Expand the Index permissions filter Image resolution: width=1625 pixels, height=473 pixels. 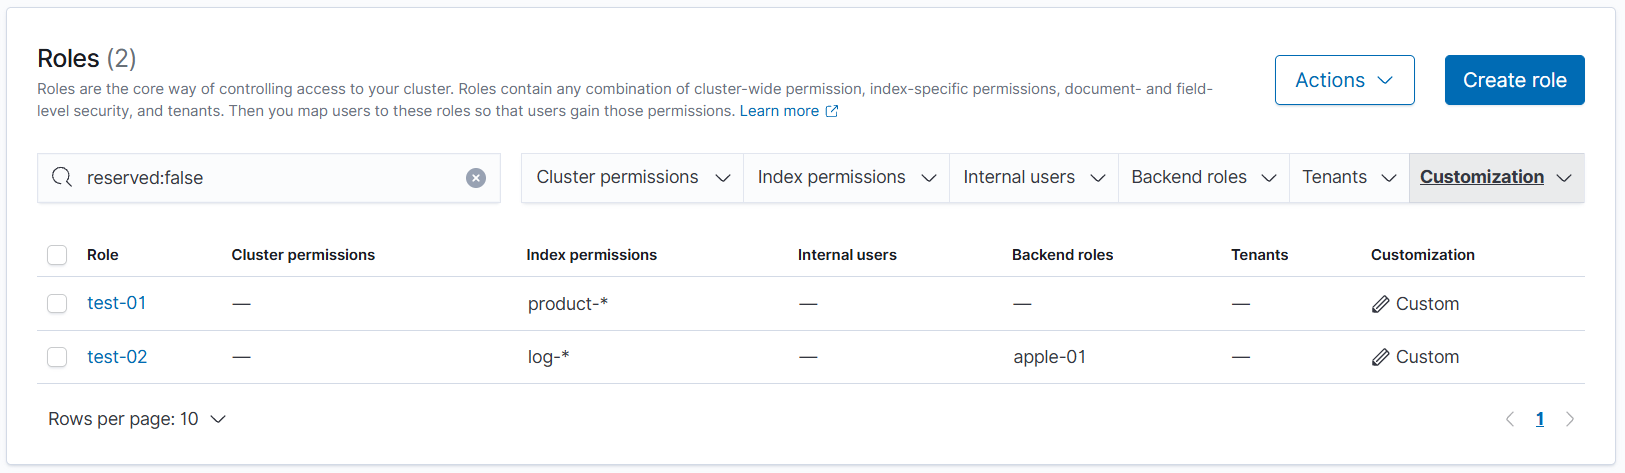846,178
